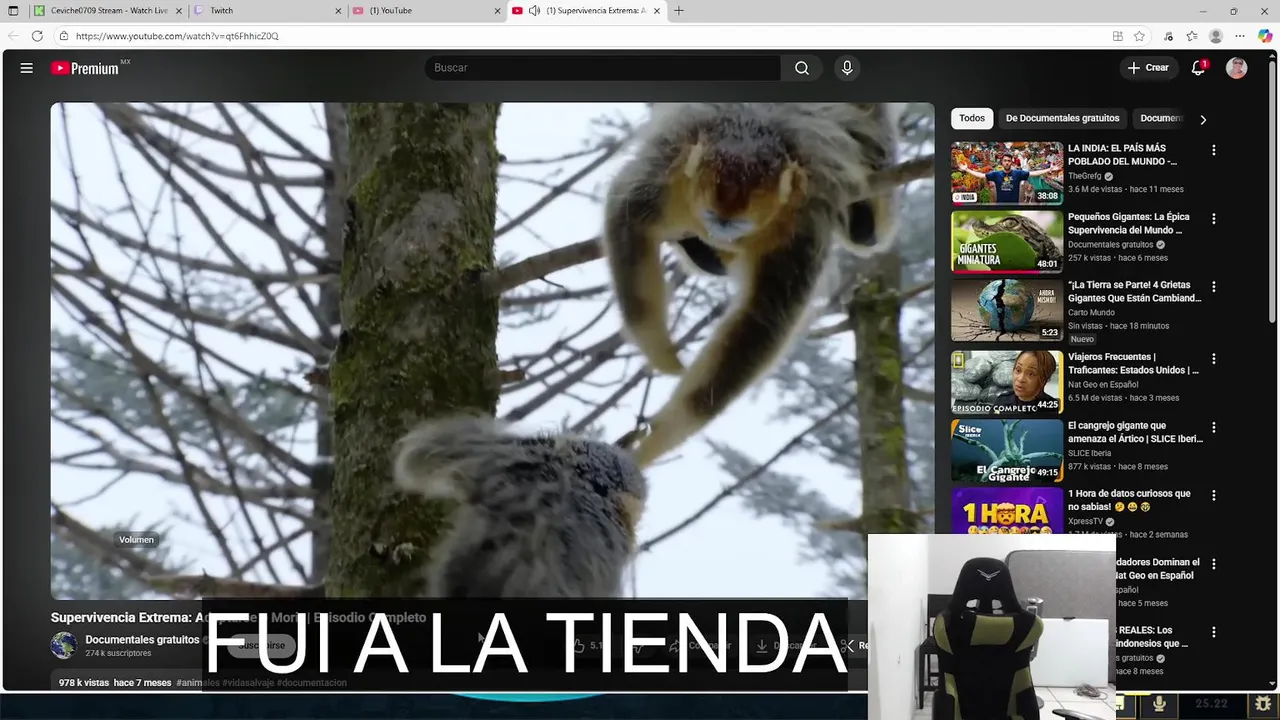Open cracked Earth 5:23 thumbnail
The height and width of the screenshot is (720, 1280).
click(1007, 310)
